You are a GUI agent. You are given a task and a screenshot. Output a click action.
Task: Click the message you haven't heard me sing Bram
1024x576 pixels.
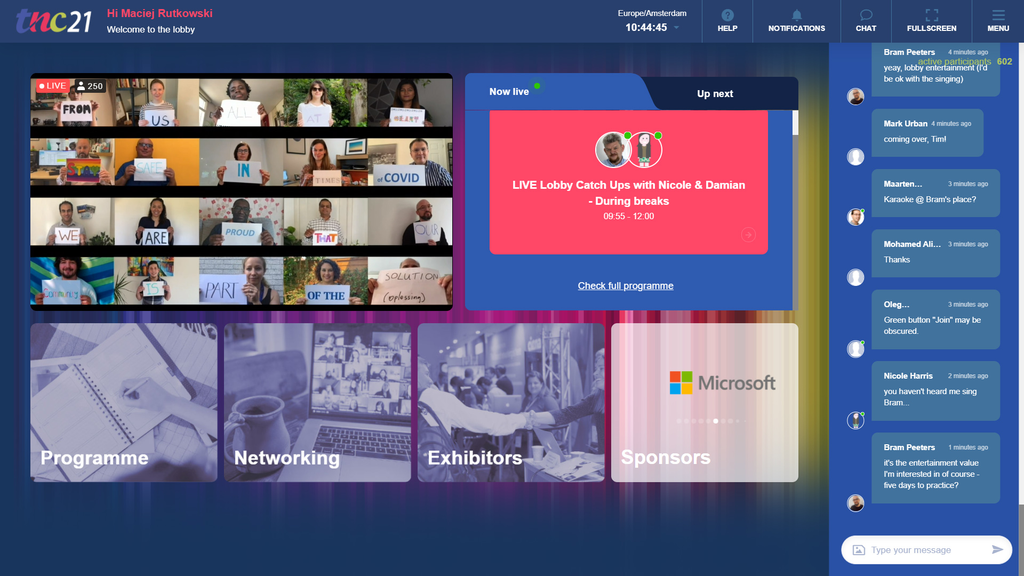(930, 396)
